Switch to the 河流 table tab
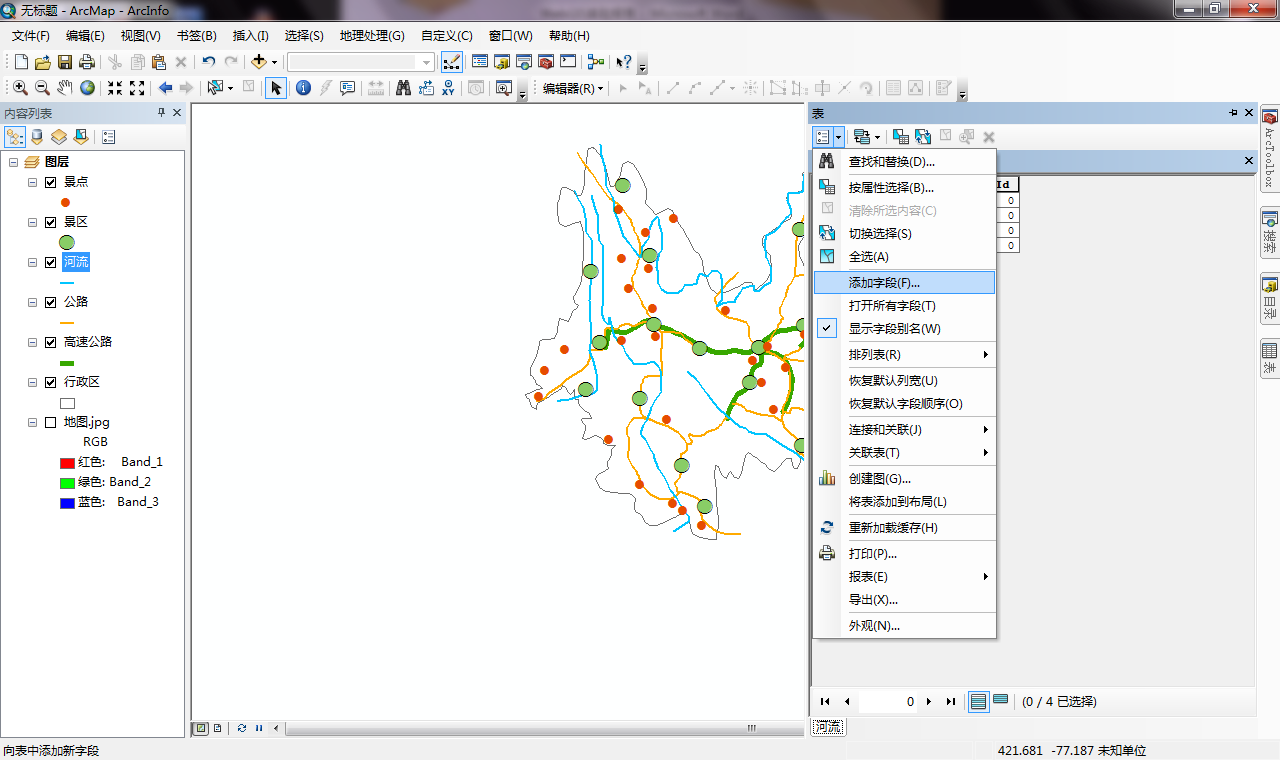The width and height of the screenshot is (1280, 760). pos(828,728)
